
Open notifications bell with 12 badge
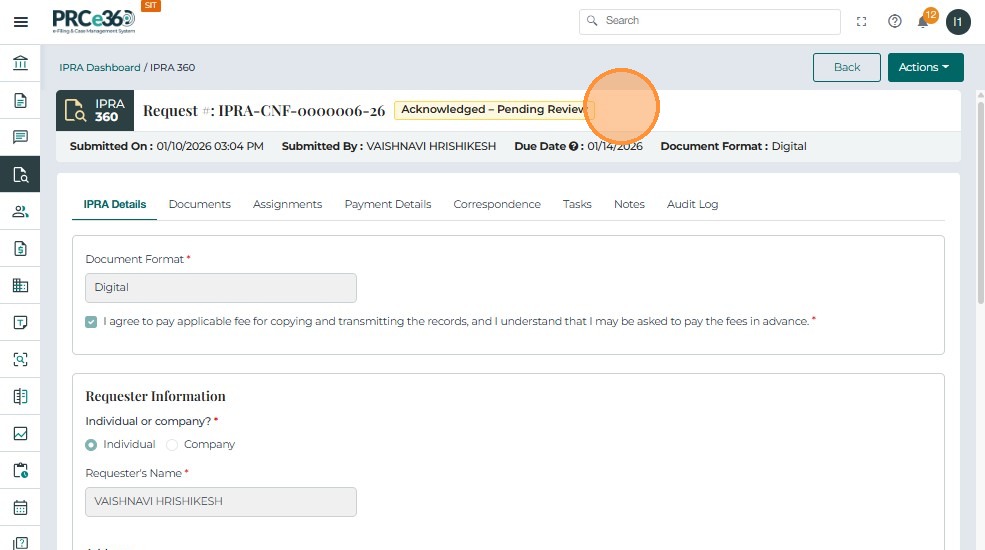coord(925,20)
